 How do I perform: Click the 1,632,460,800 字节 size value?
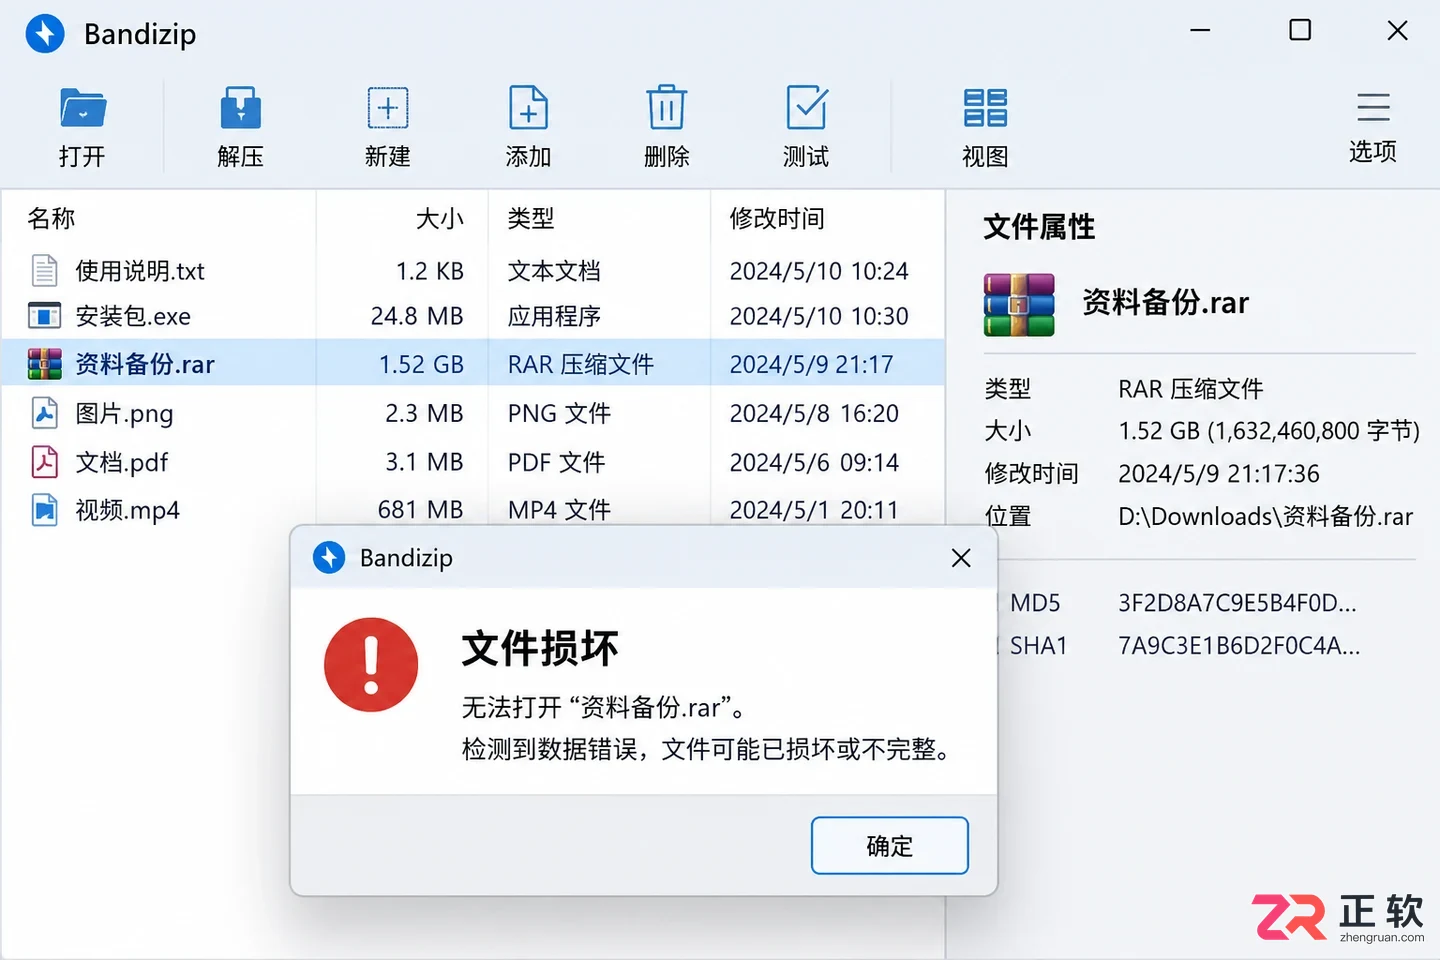[1313, 432]
